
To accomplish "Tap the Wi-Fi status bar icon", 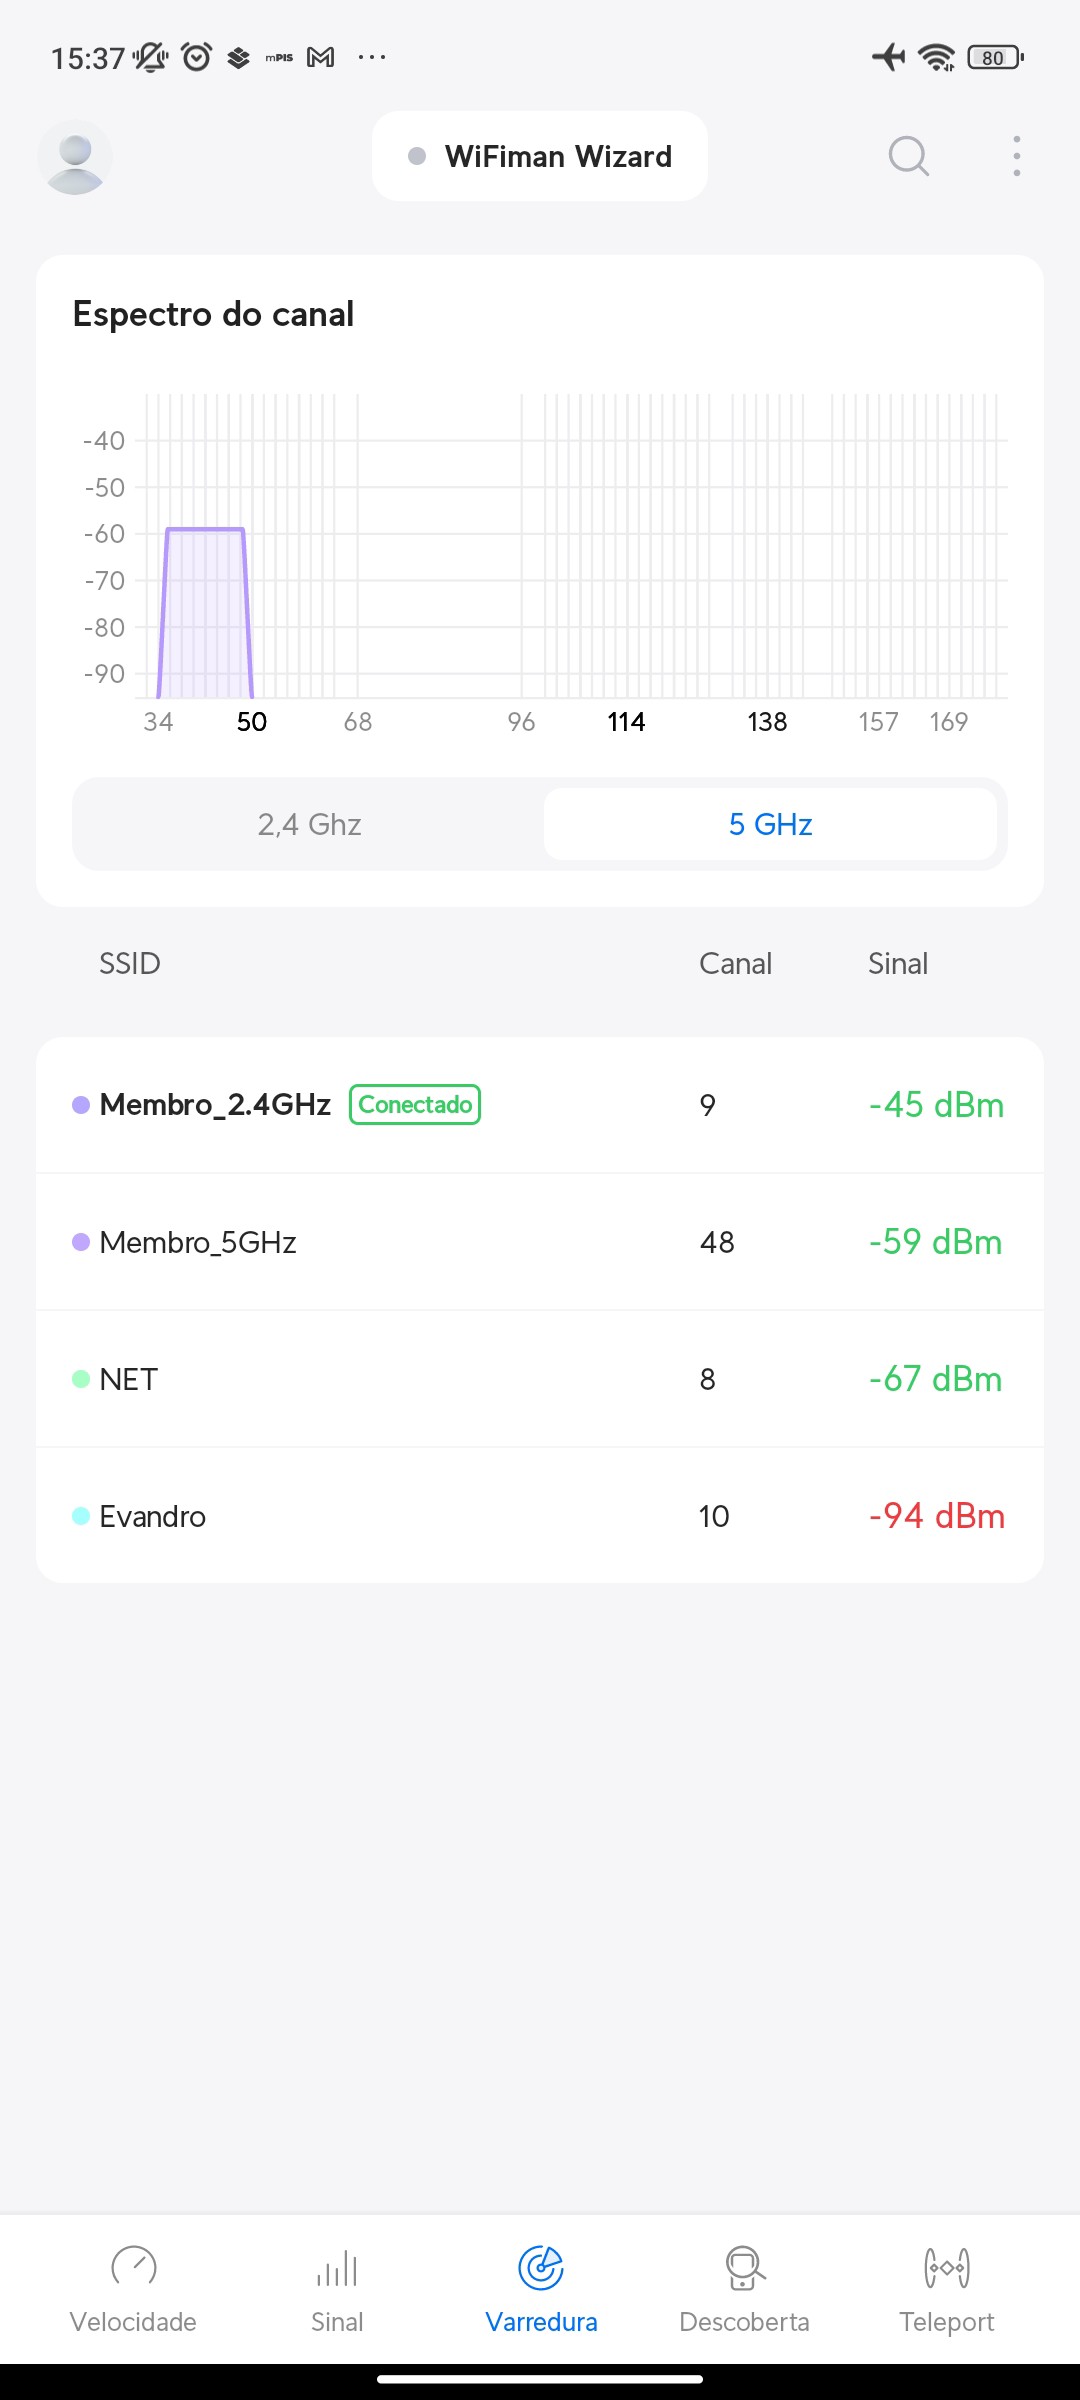I will click(x=936, y=57).
